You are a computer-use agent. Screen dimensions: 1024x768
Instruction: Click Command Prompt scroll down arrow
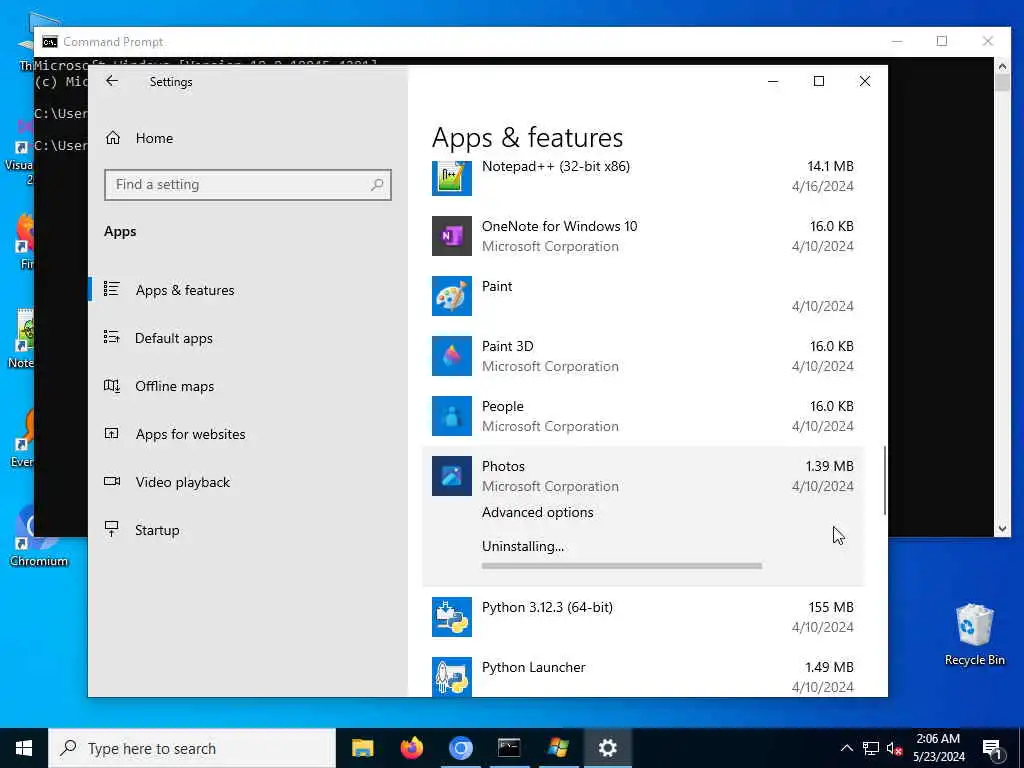point(1002,529)
